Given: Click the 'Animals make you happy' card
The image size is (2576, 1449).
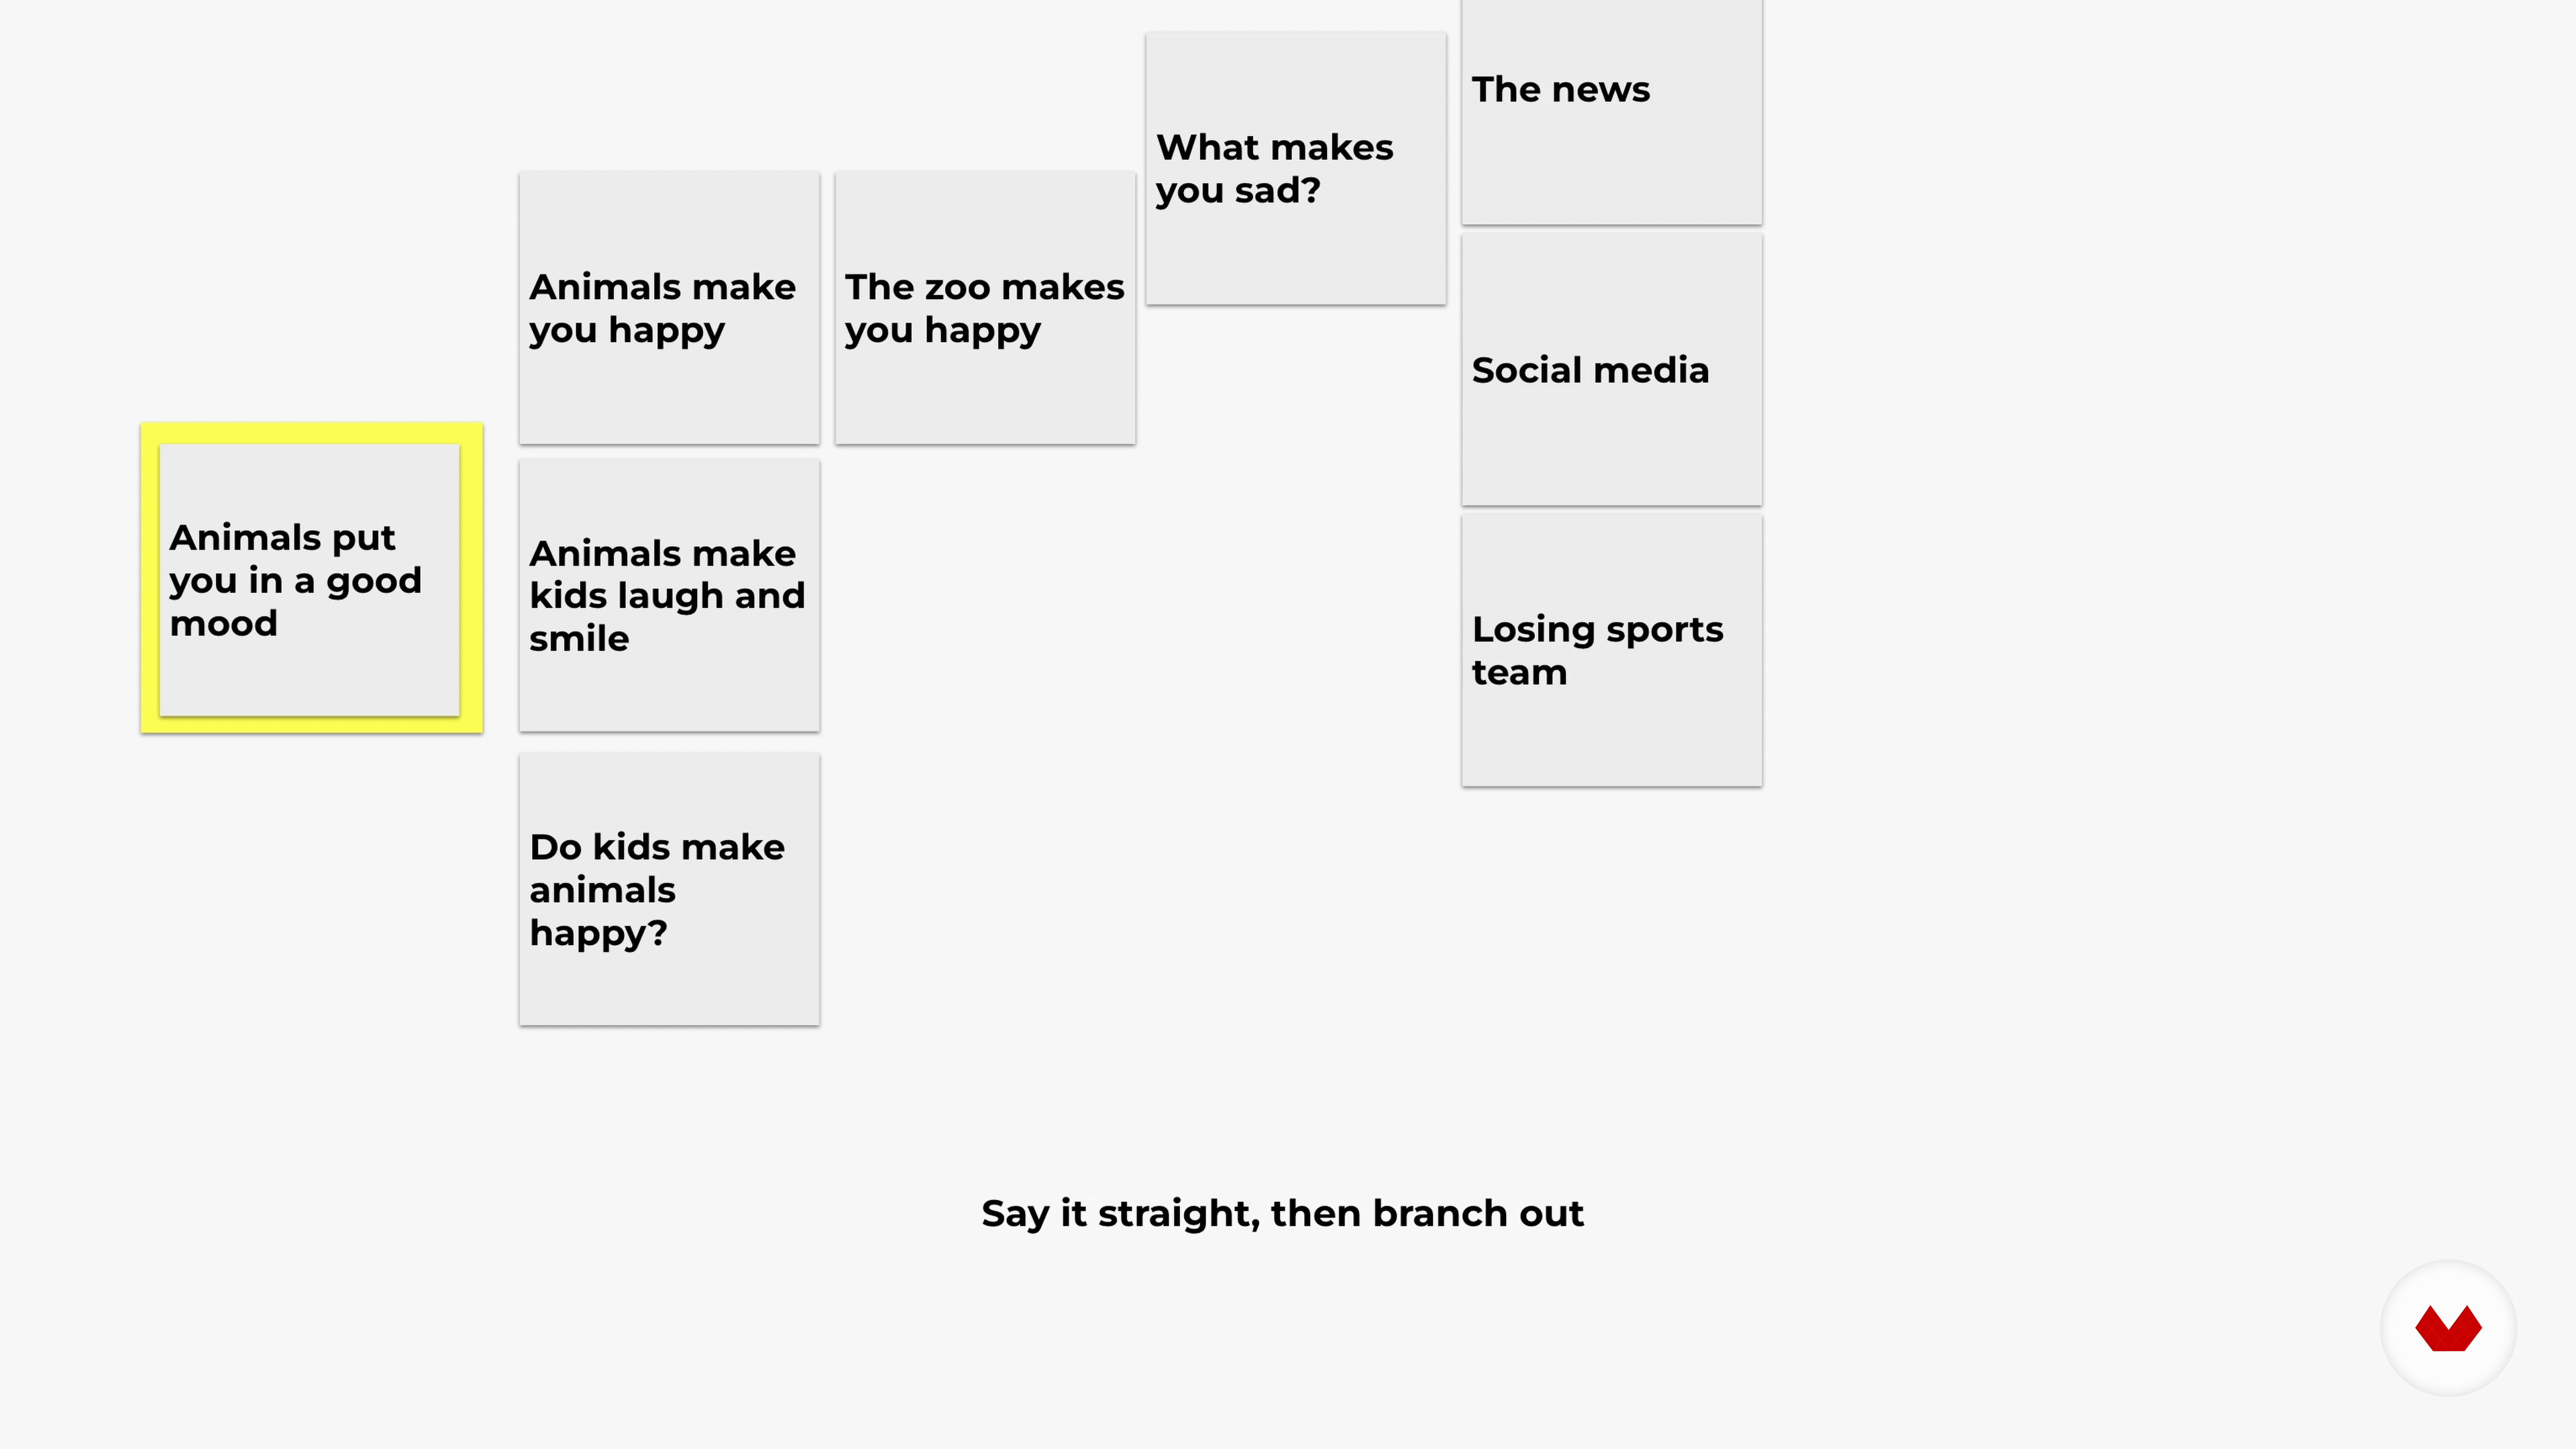Looking at the screenshot, I should [x=669, y=308].
